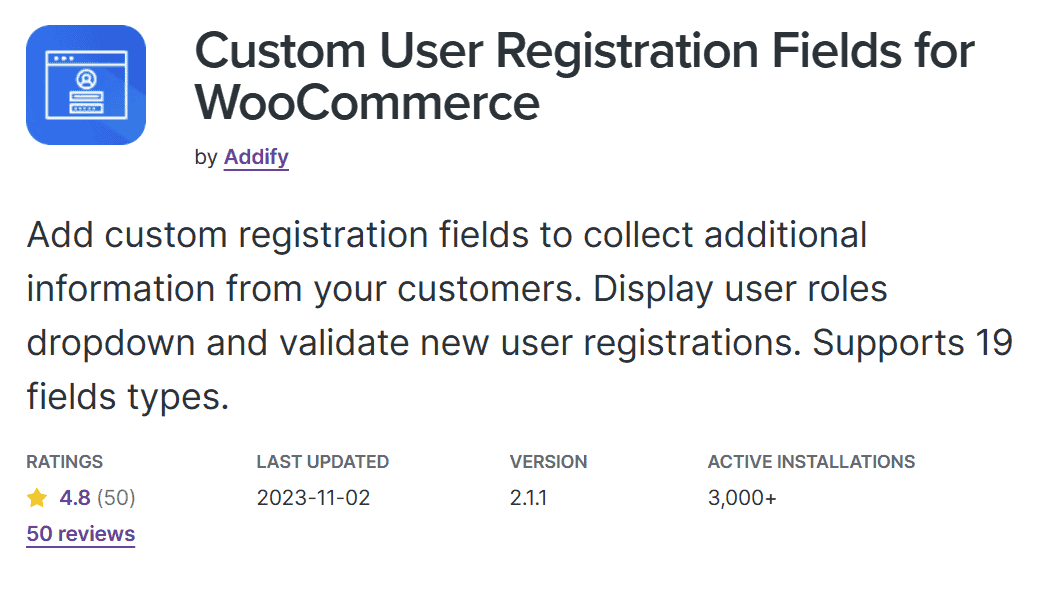Click the VERSION label
This screenshot has width=1063, height=604.
click(548, 462)
